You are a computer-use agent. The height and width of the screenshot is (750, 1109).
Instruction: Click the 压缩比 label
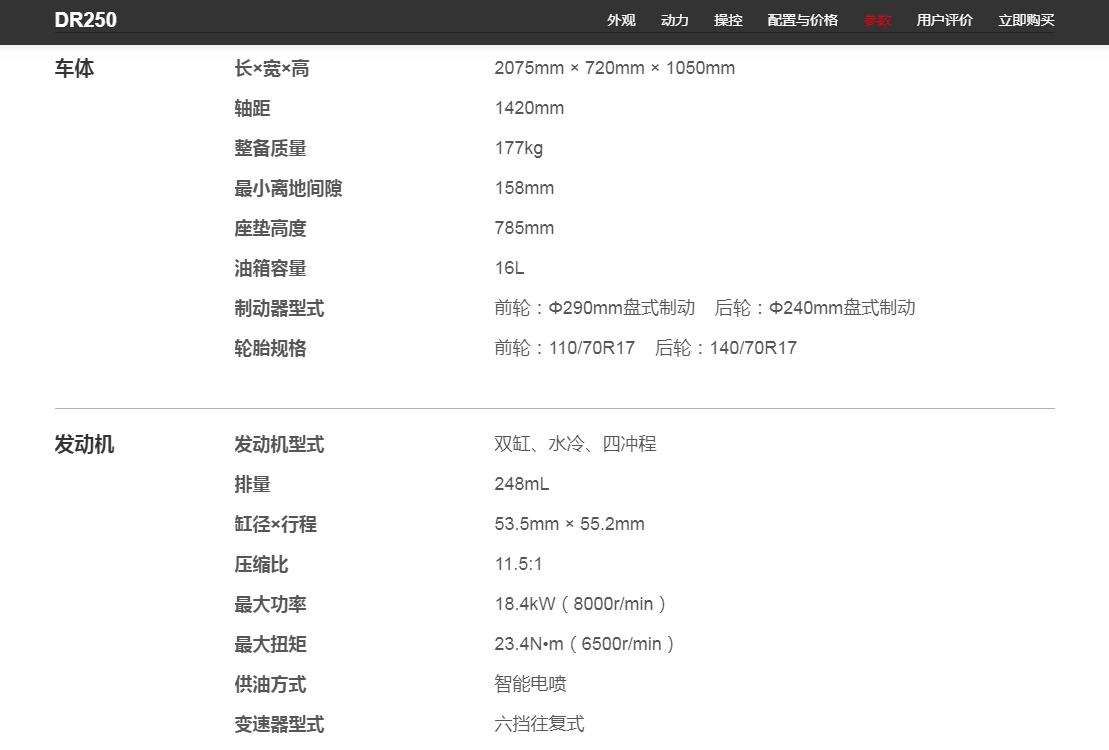pos(262,565)
